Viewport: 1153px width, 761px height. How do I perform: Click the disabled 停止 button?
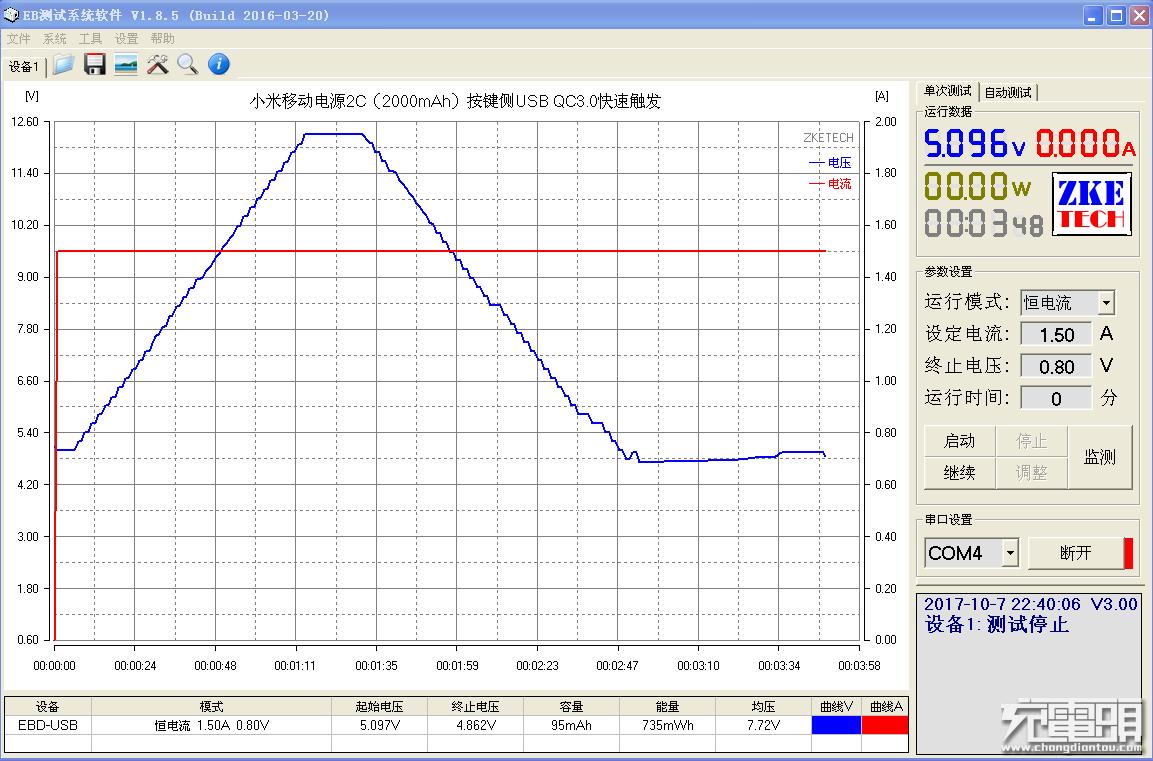[x=1031, y=441]
